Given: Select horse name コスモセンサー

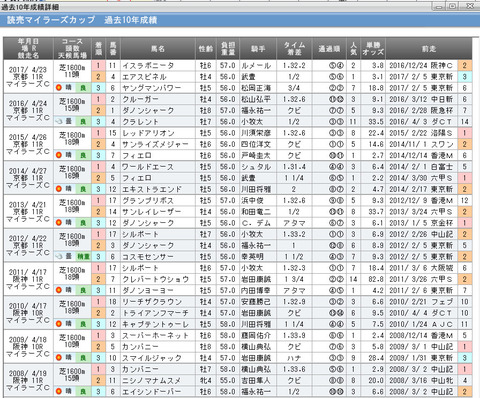Looking at the screenshot, I should click(x=148, y=257).
